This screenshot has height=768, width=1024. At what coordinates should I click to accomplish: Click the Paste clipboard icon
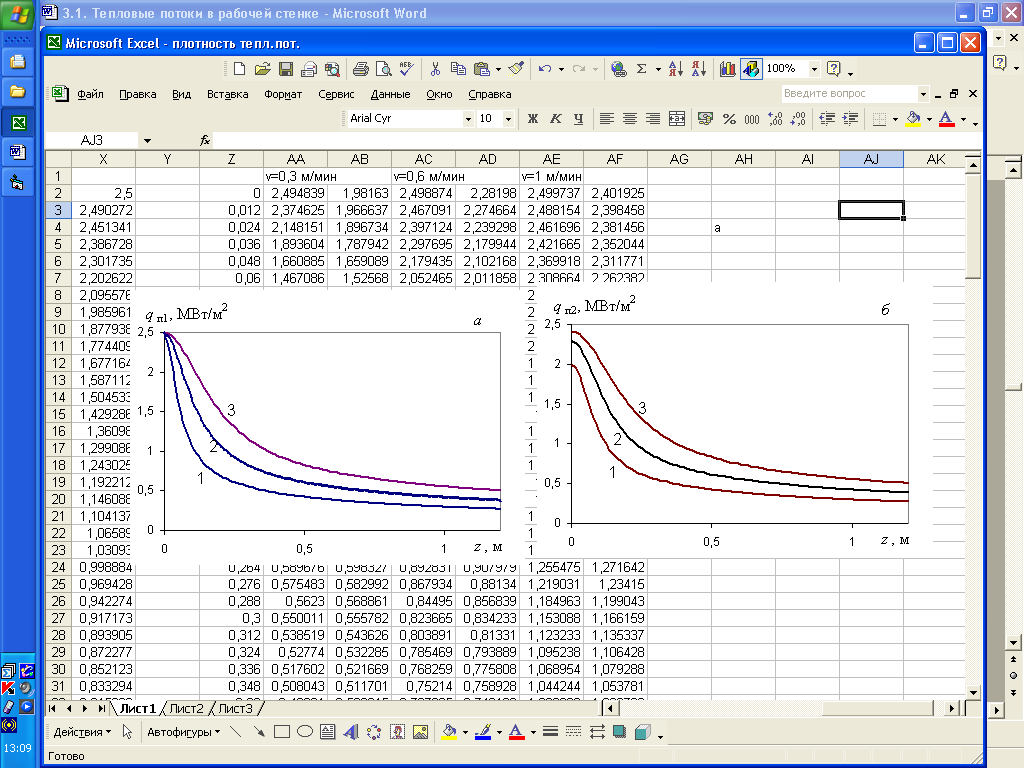pyautogui.click(x=482, y=69)
